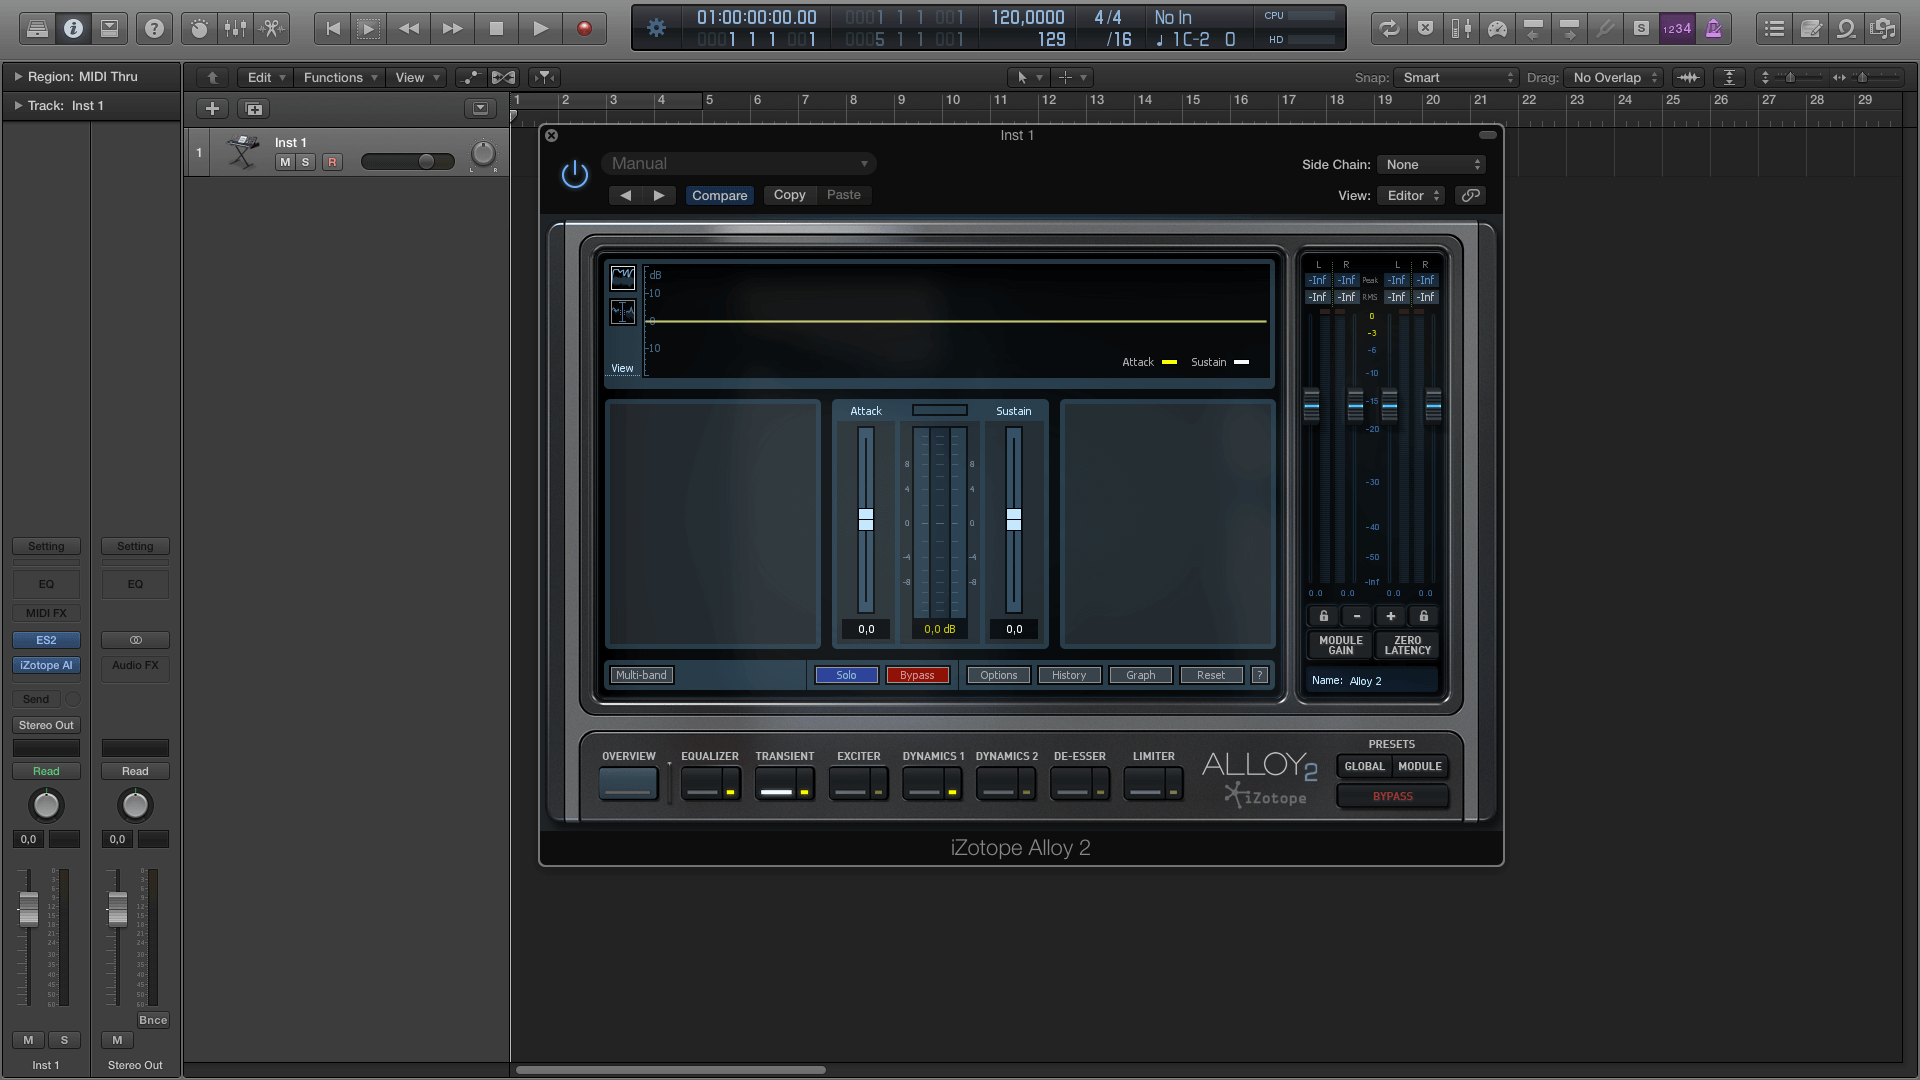Go to beginning of project

333,29
